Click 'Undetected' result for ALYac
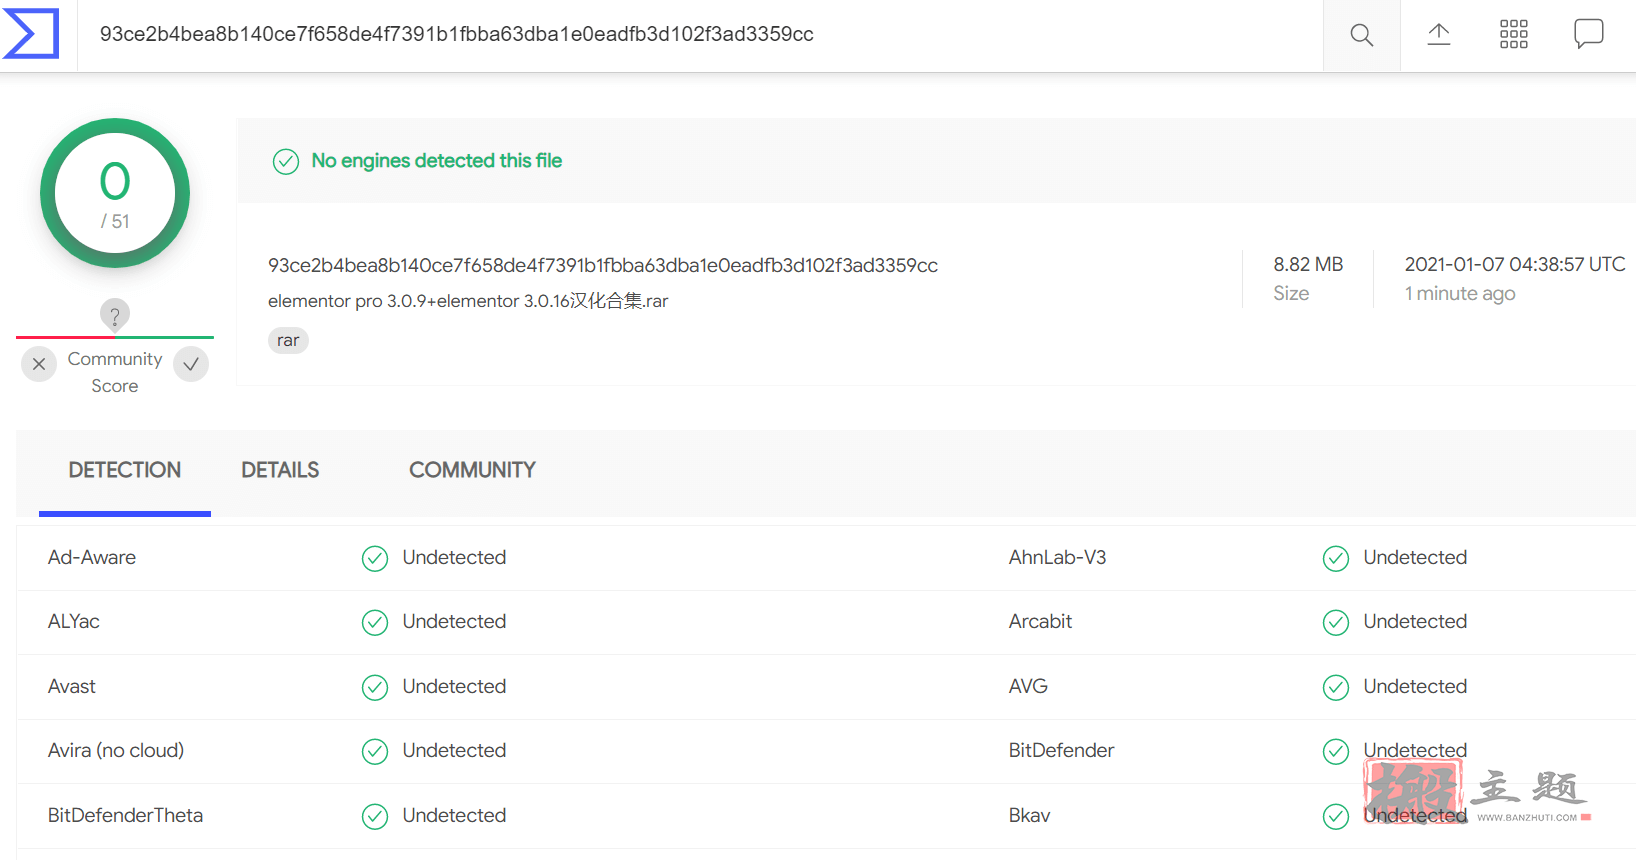 (454, 622)
